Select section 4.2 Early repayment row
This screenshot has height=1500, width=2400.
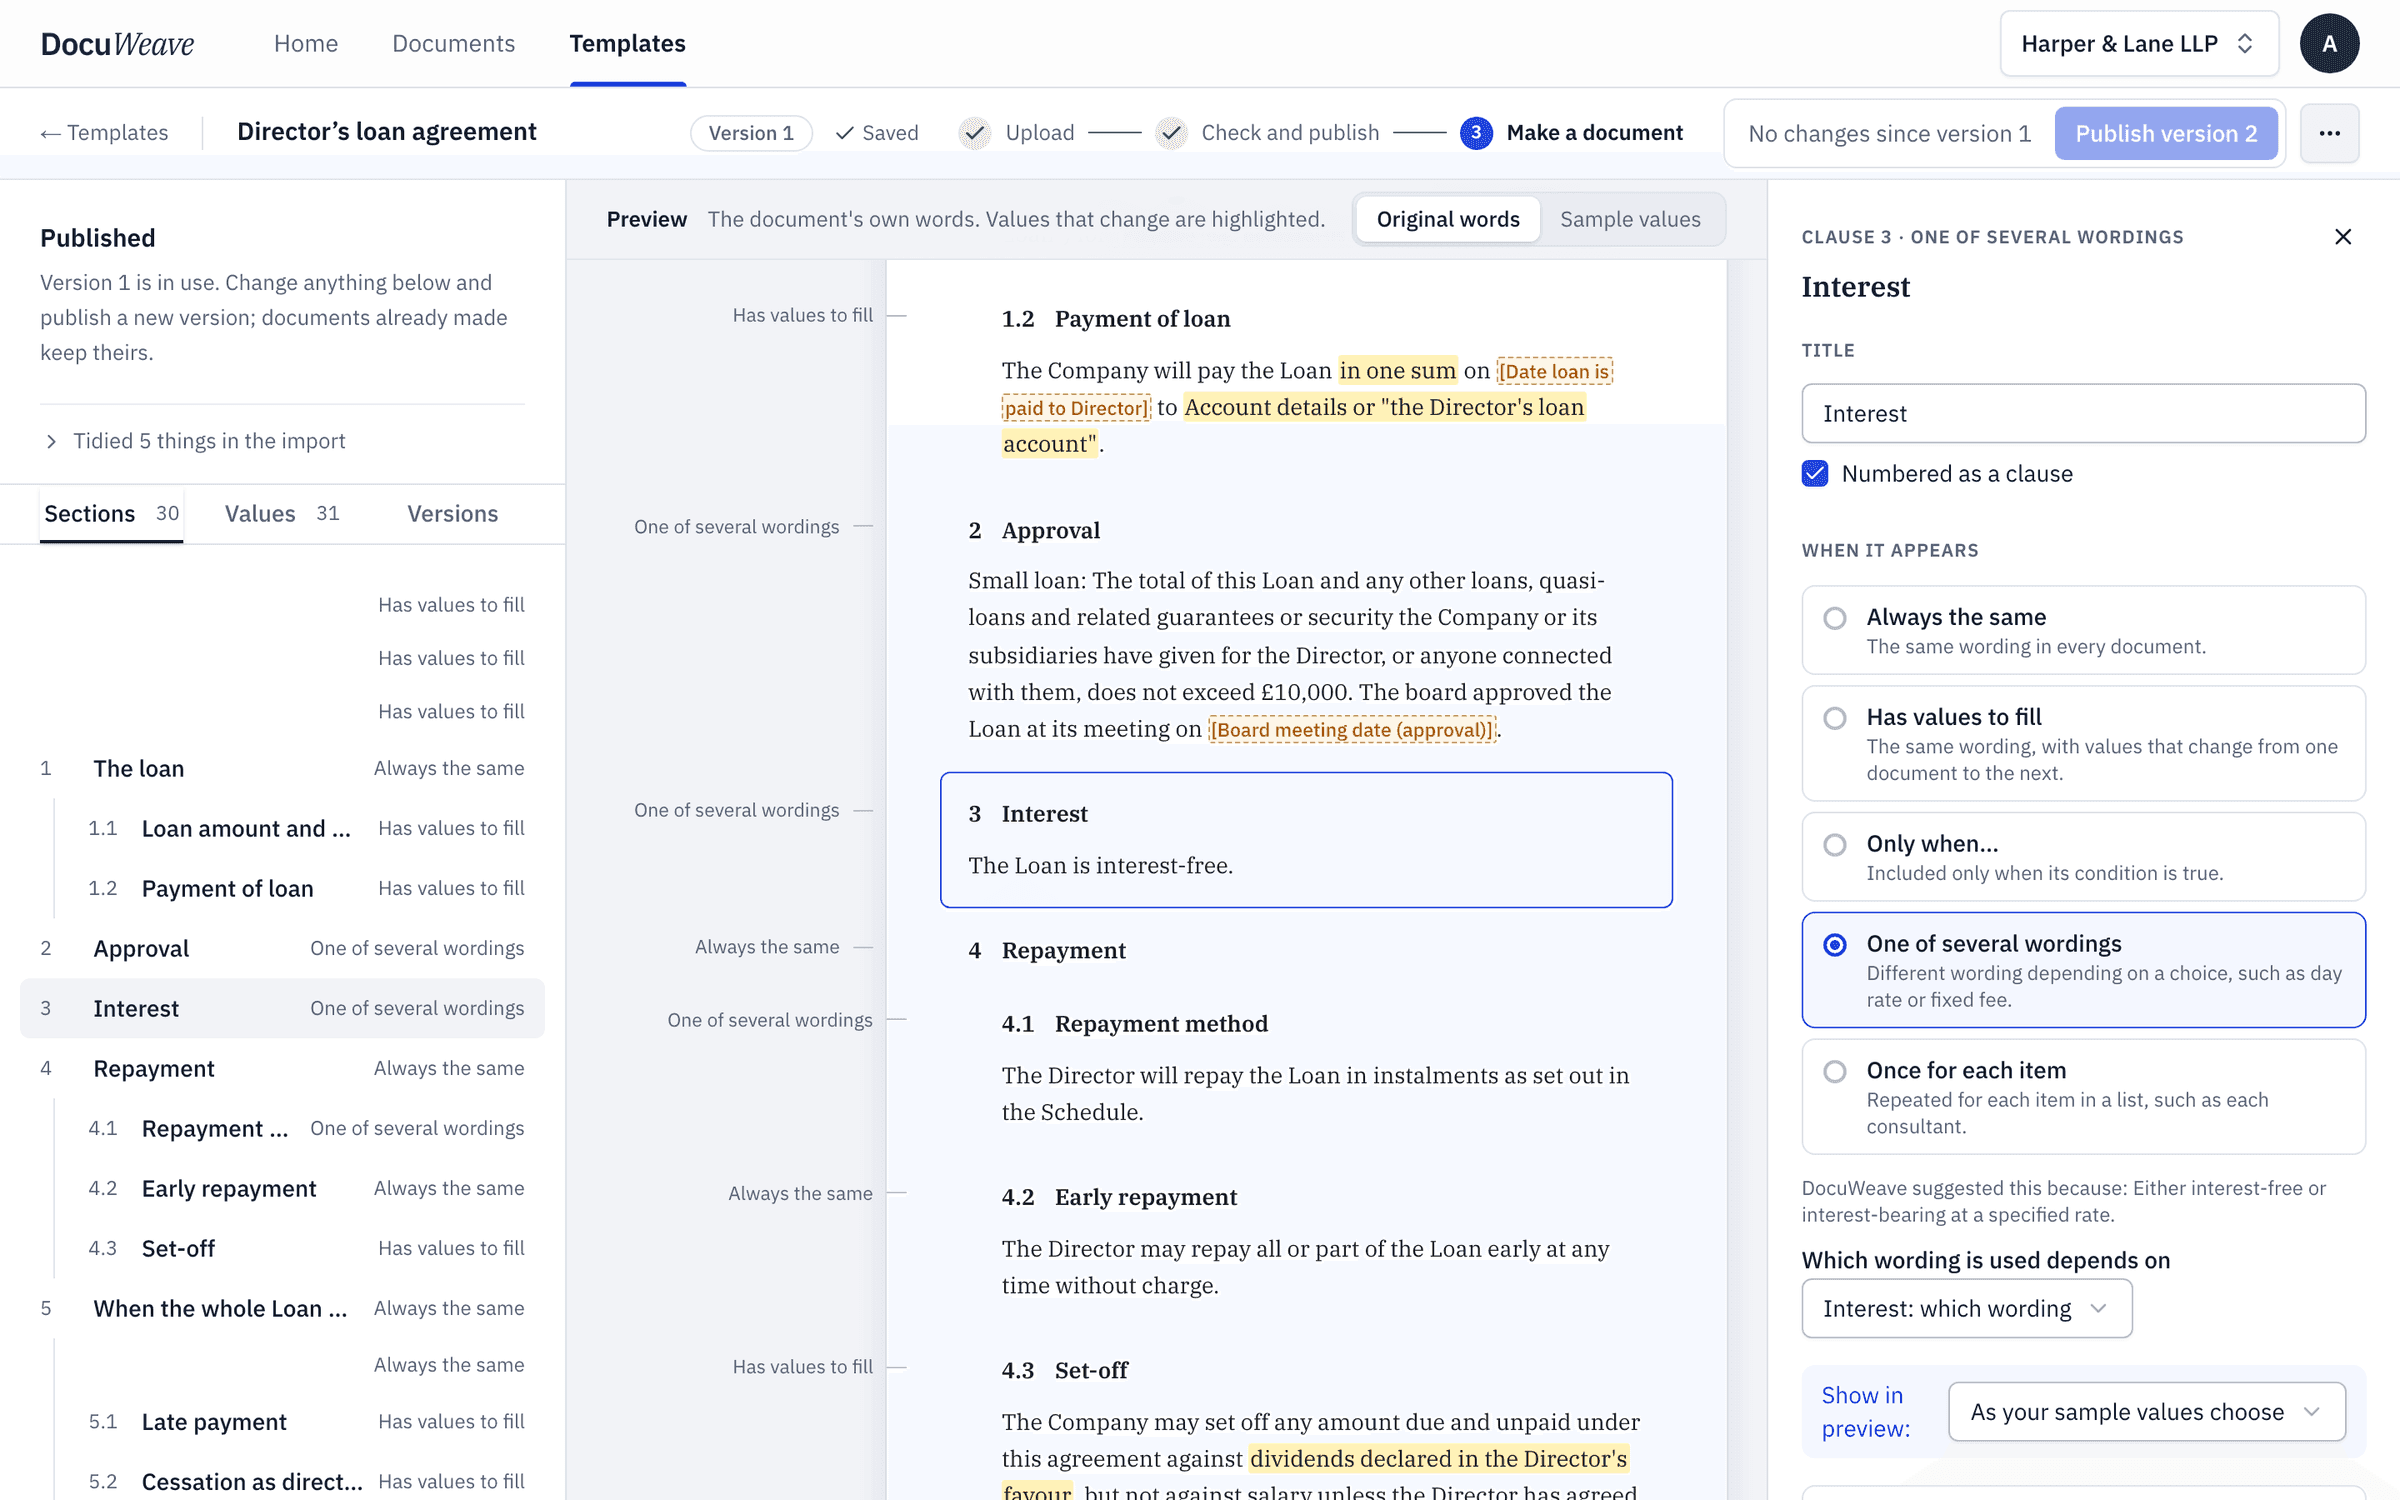(x=282, y=1188)
